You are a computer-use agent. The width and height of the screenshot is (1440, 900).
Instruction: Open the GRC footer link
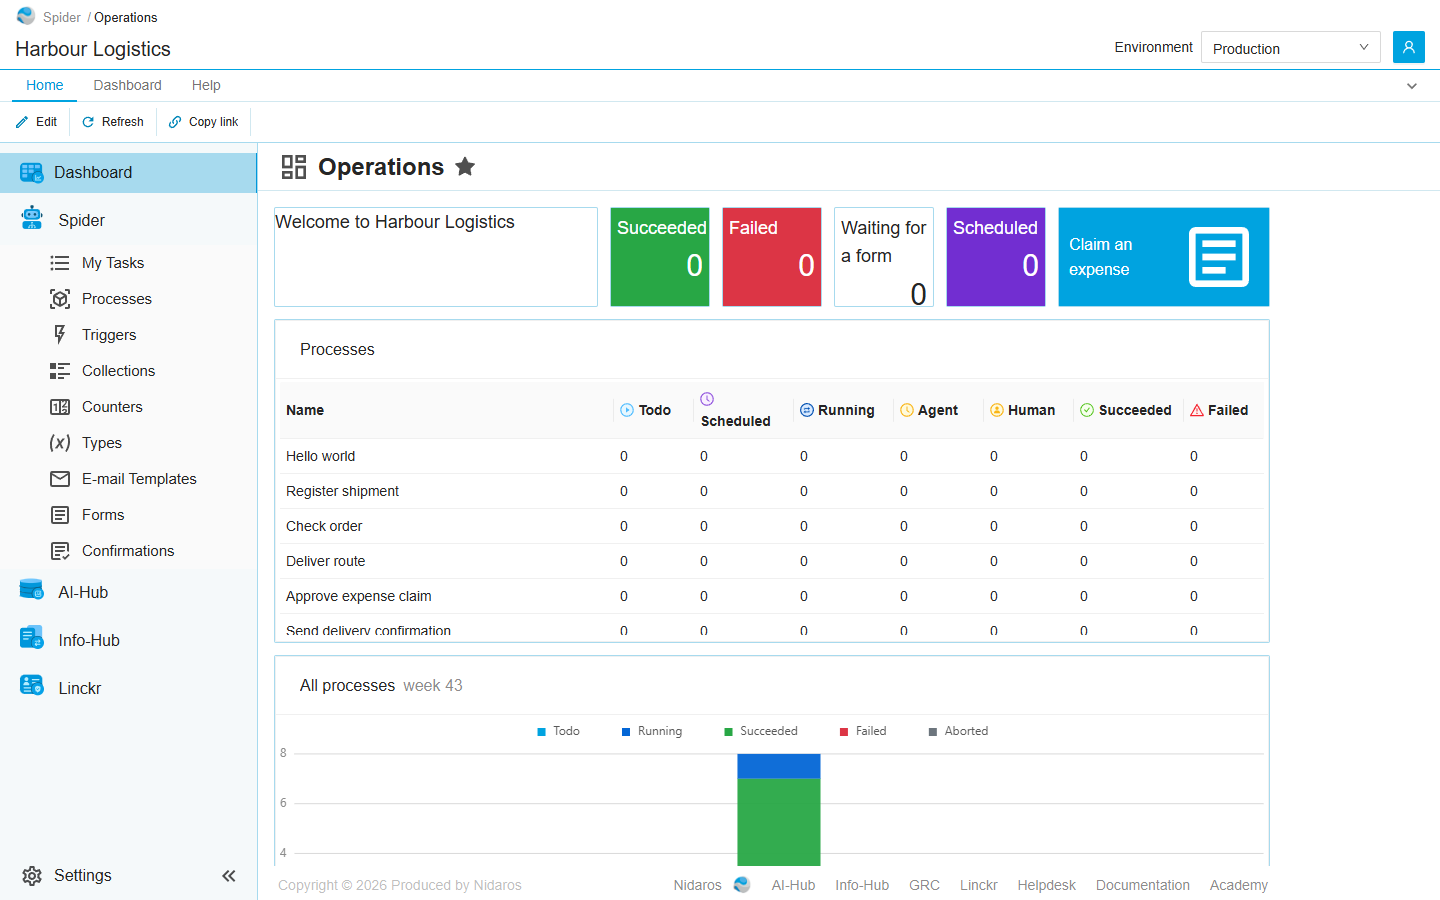click(924, 885)
